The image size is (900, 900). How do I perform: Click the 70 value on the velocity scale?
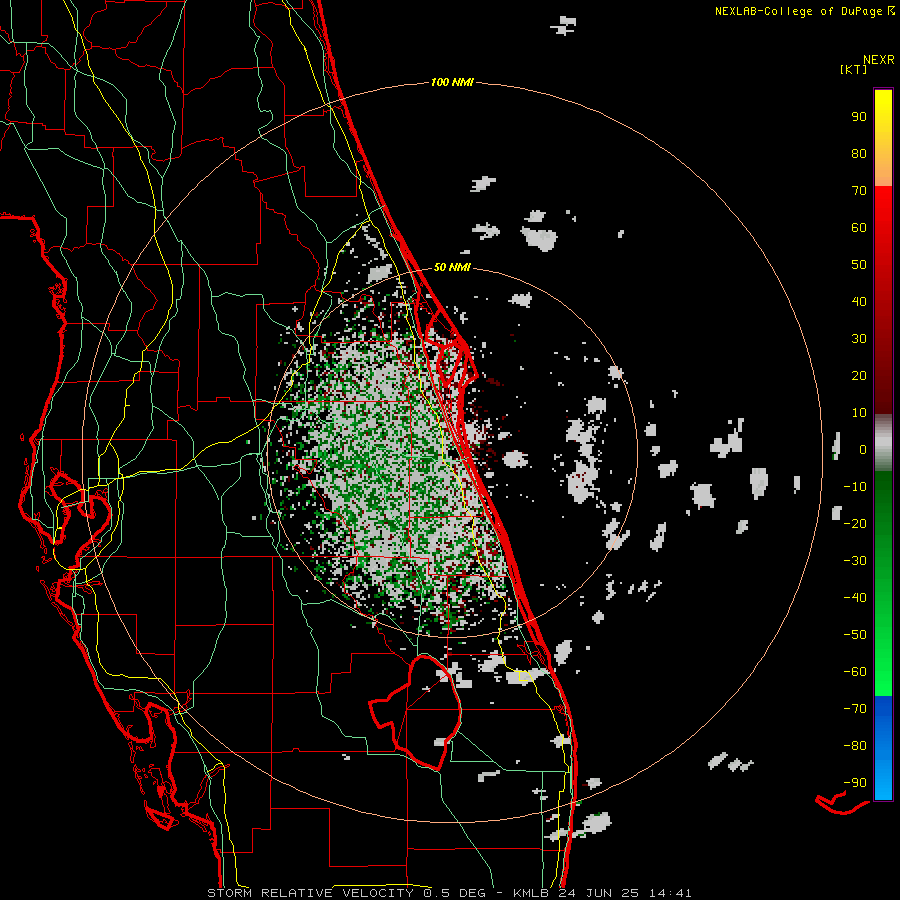859,191
